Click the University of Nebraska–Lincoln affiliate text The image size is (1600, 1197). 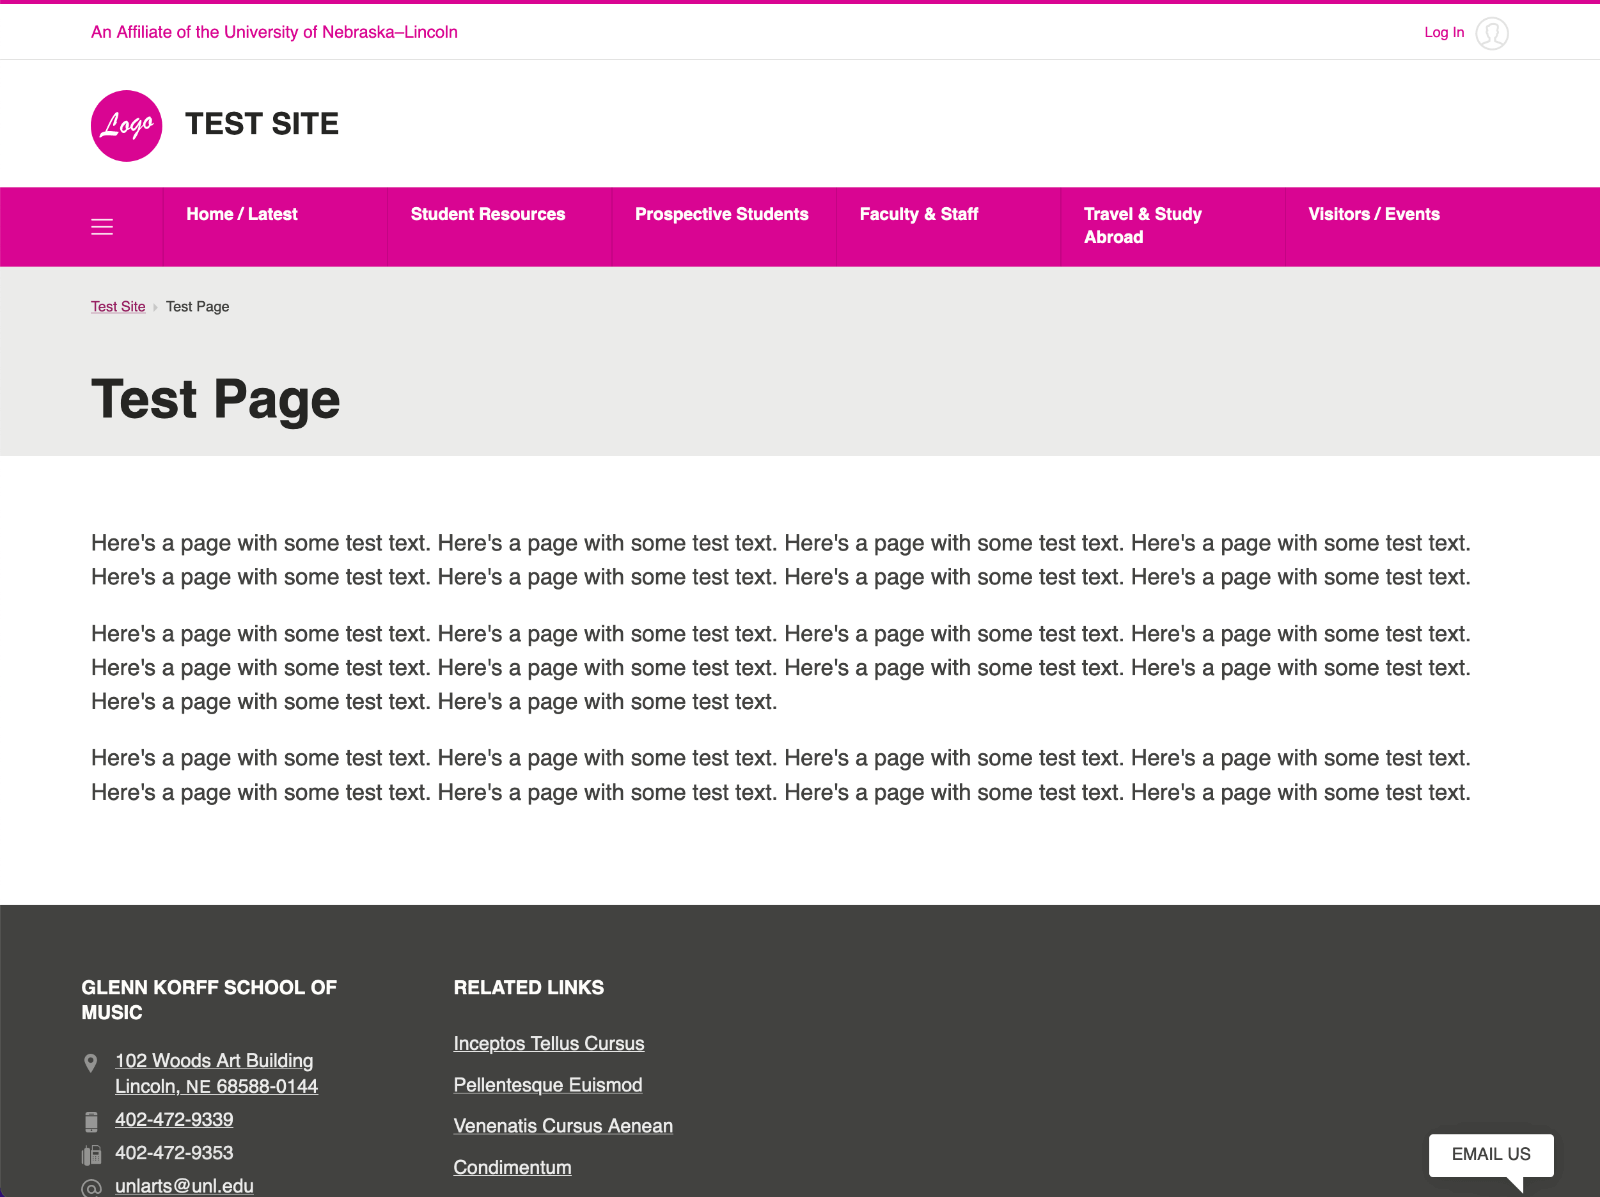click(274, 32)
